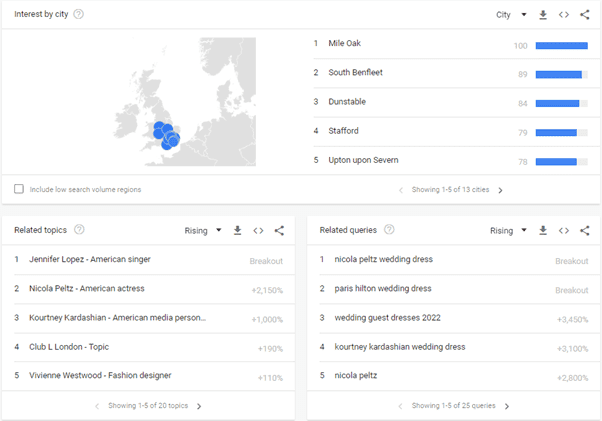Select the Dunstable city row
The image size is (602, 421).
451,102
